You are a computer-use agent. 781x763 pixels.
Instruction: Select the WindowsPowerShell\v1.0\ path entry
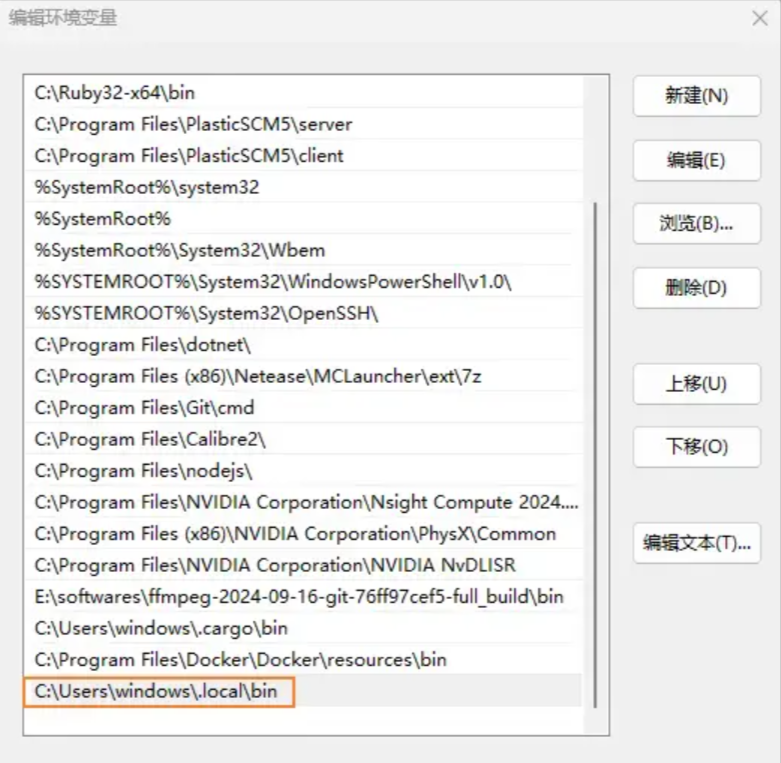[303, 281]
